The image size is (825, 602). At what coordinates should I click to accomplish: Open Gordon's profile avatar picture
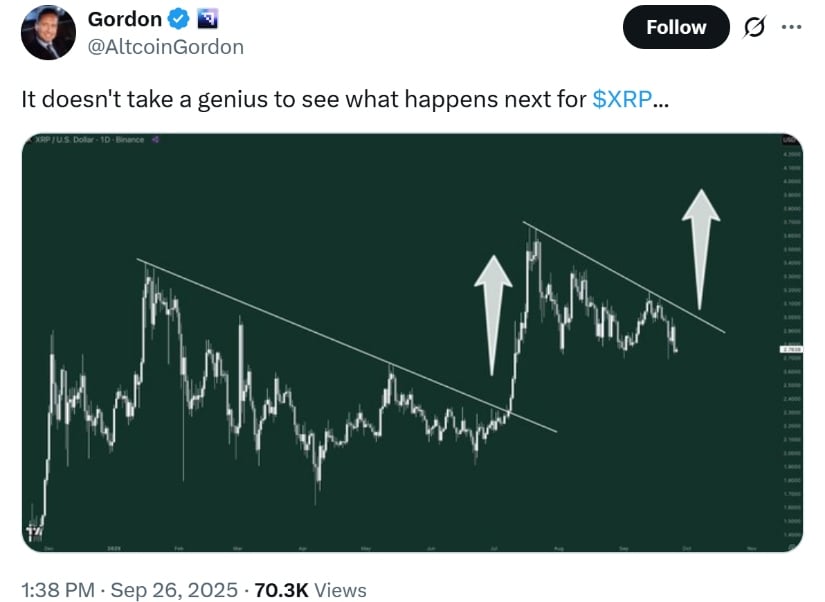click(48, 33)
